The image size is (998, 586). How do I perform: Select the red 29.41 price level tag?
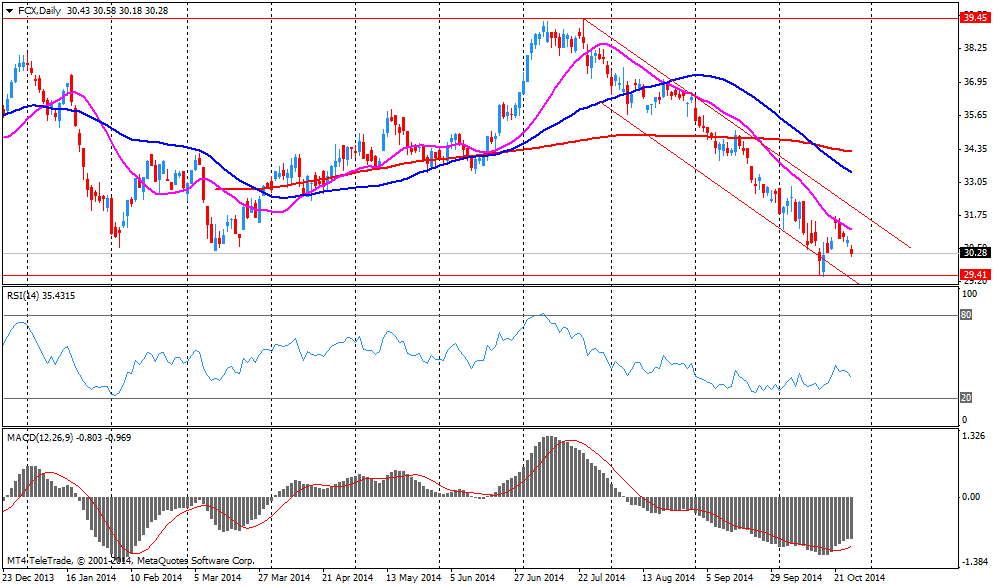tap(974, 275)
